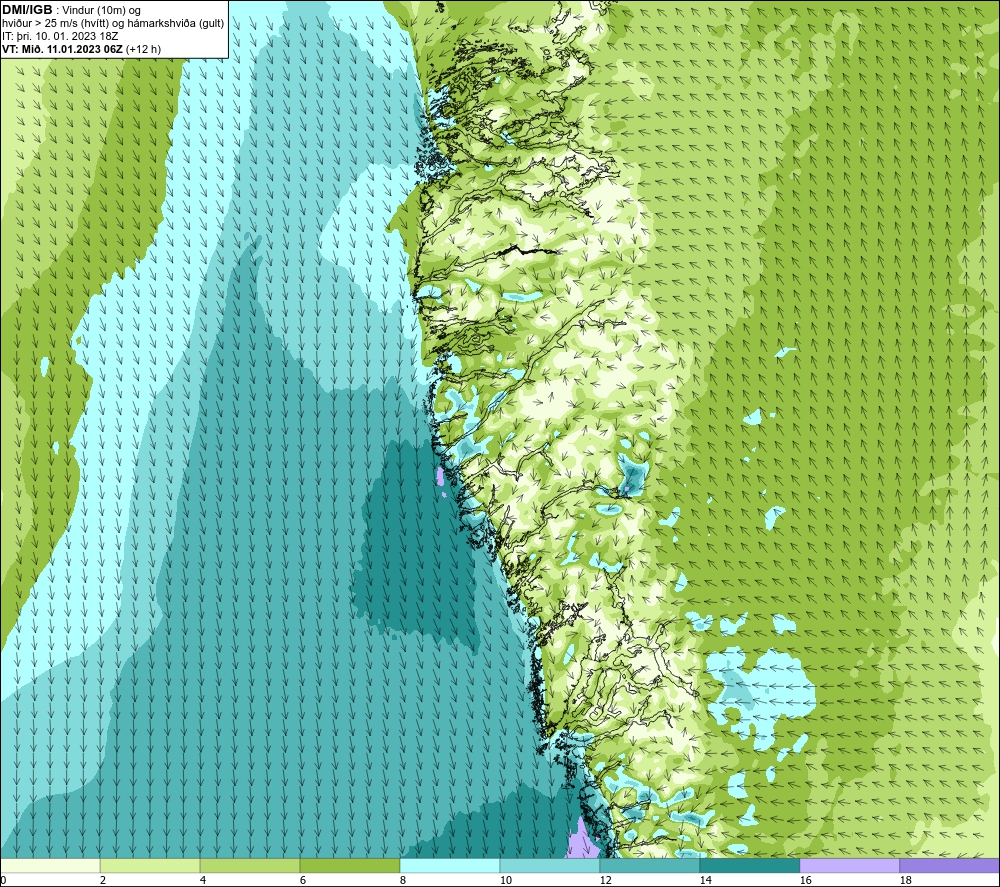Click the scale label '4'
1000x887 pixels.
click(x=203, y=881)
